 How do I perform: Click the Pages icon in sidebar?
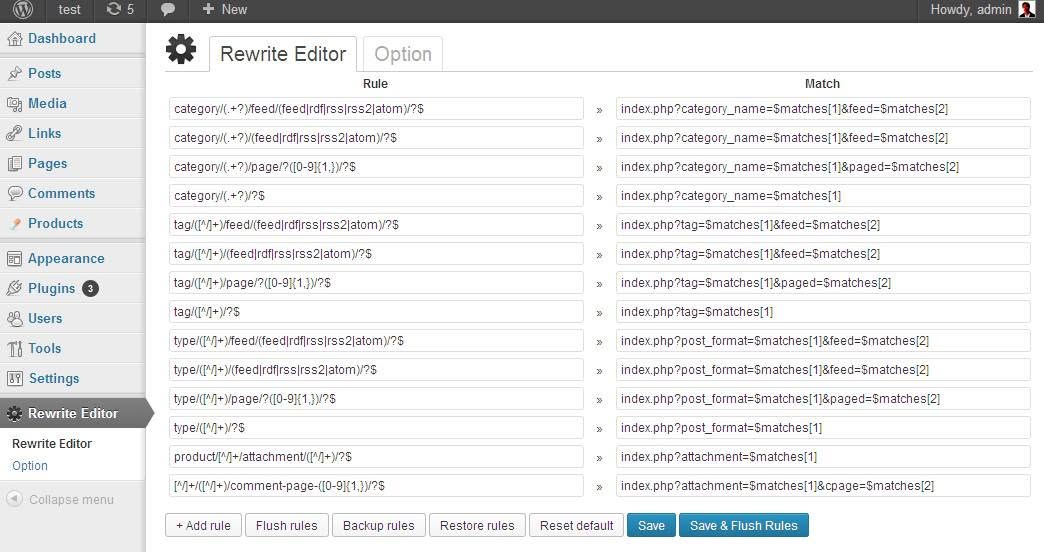(x=15, y=164)
